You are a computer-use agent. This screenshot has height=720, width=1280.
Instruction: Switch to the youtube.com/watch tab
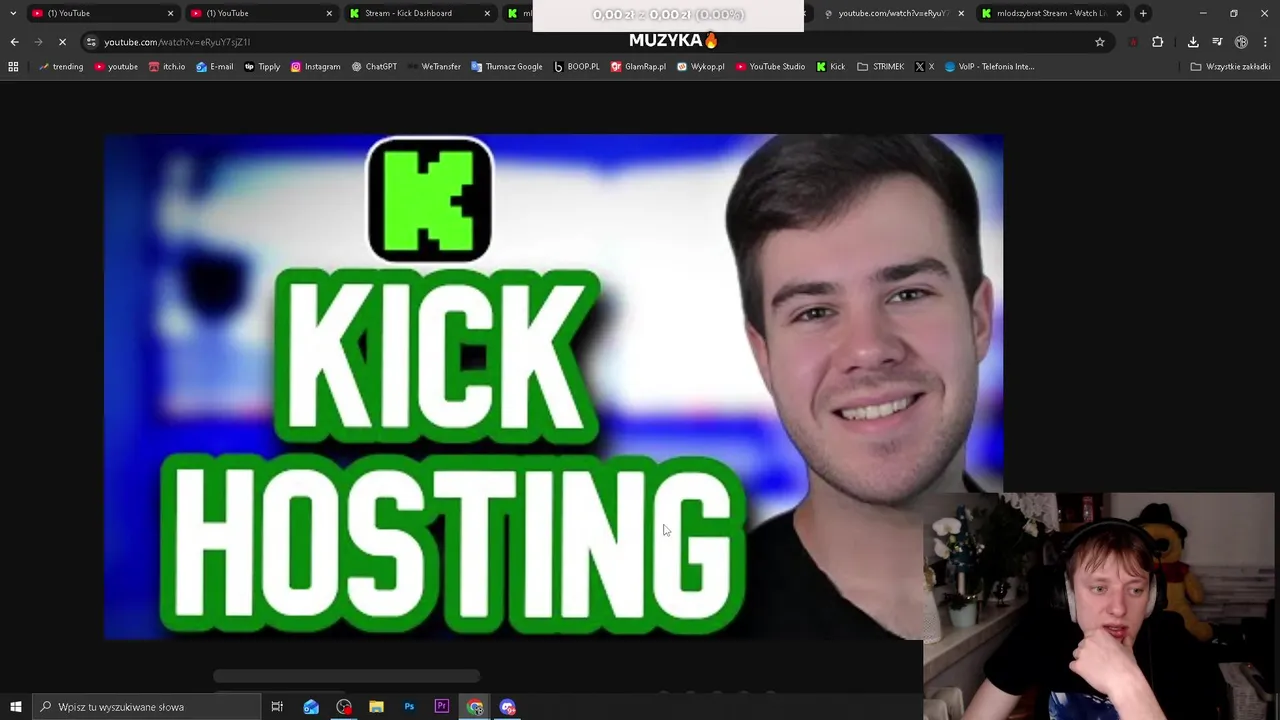892,13
